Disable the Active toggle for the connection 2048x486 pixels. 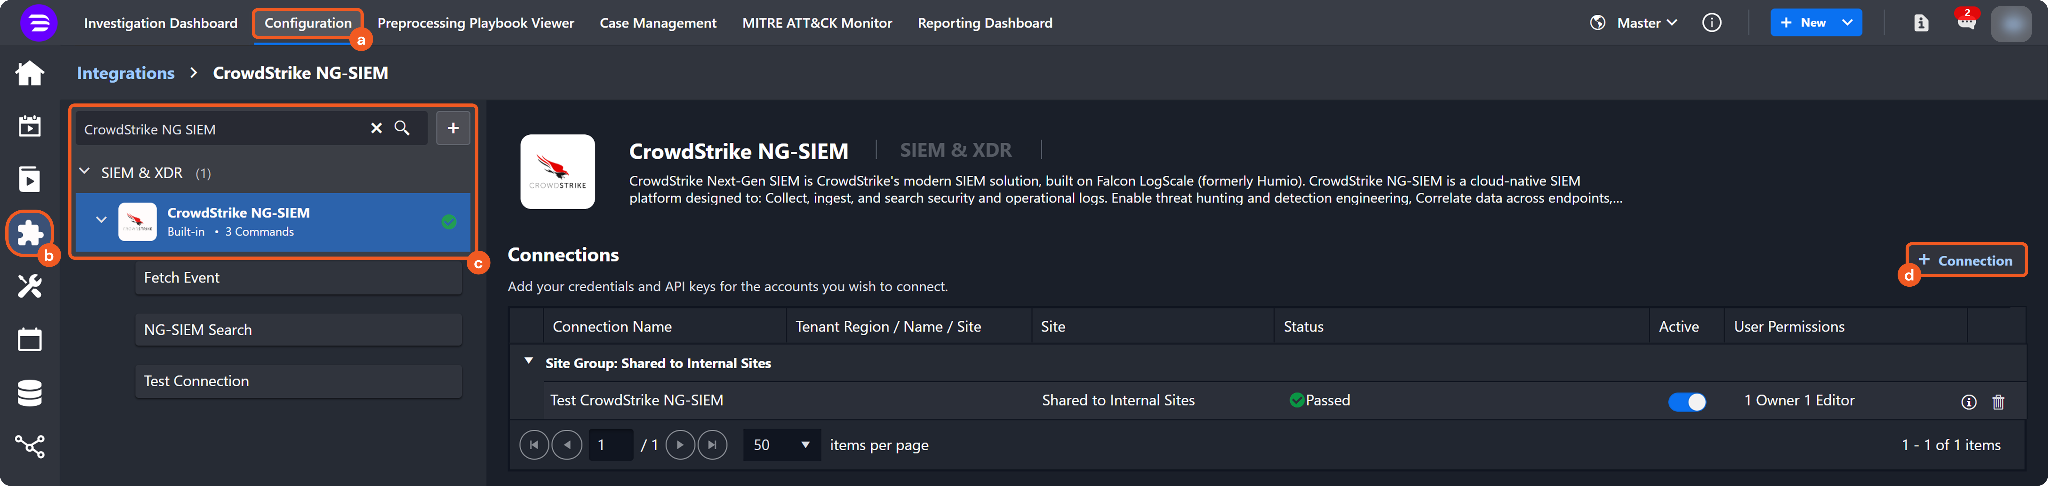1687,401
